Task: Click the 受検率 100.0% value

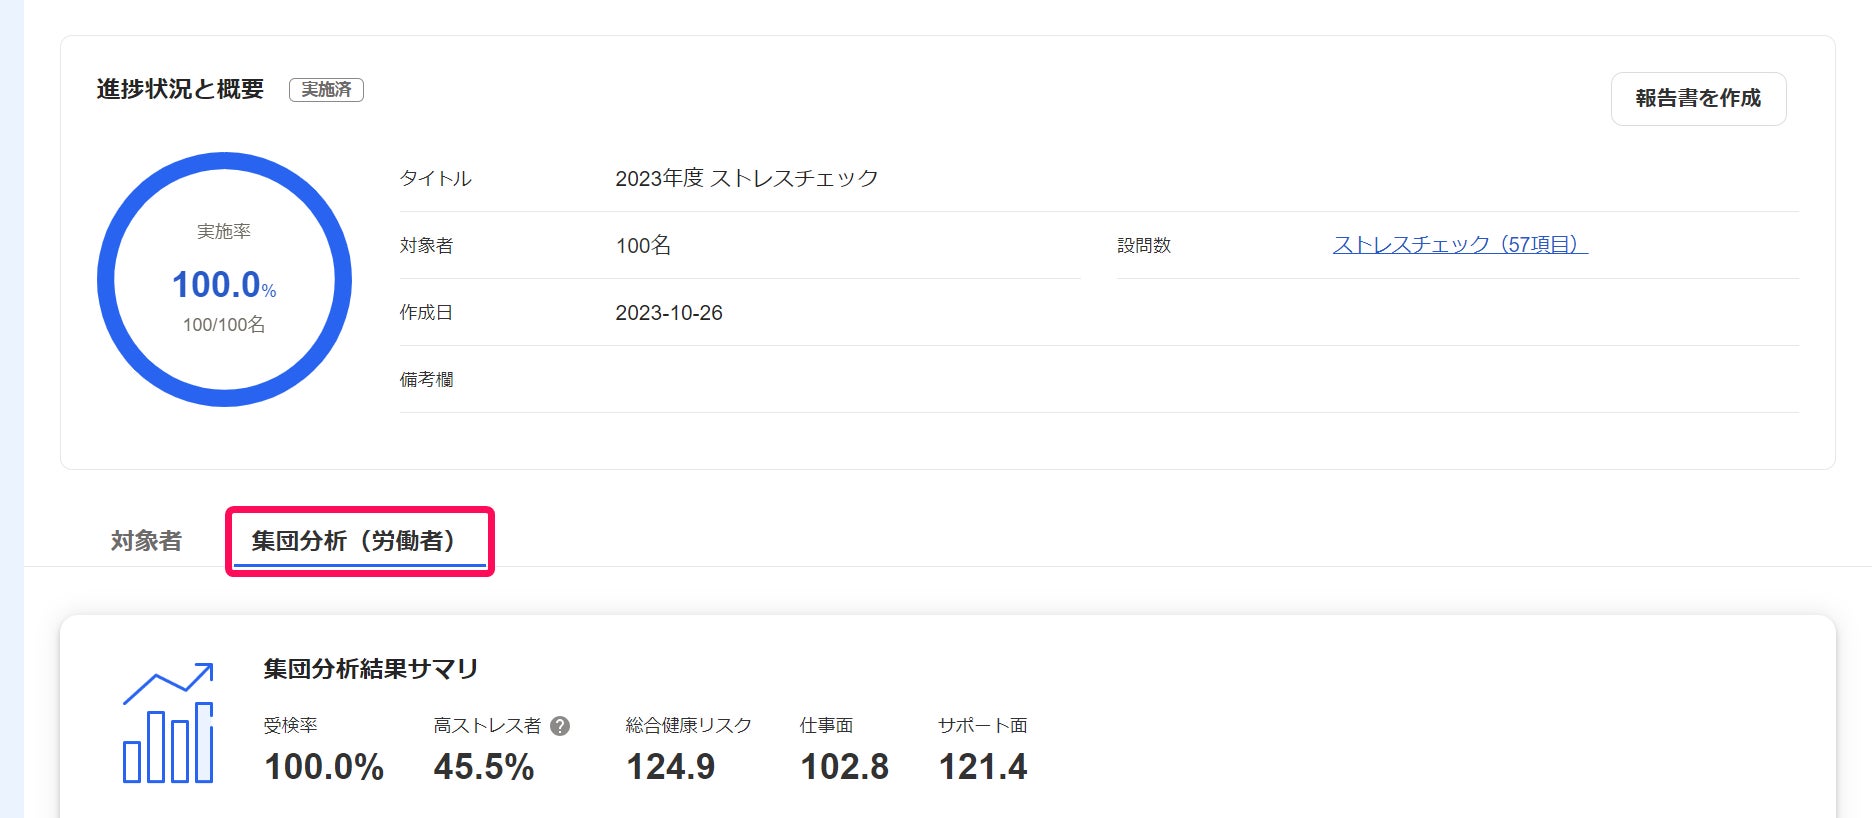Action: [324, 767]
